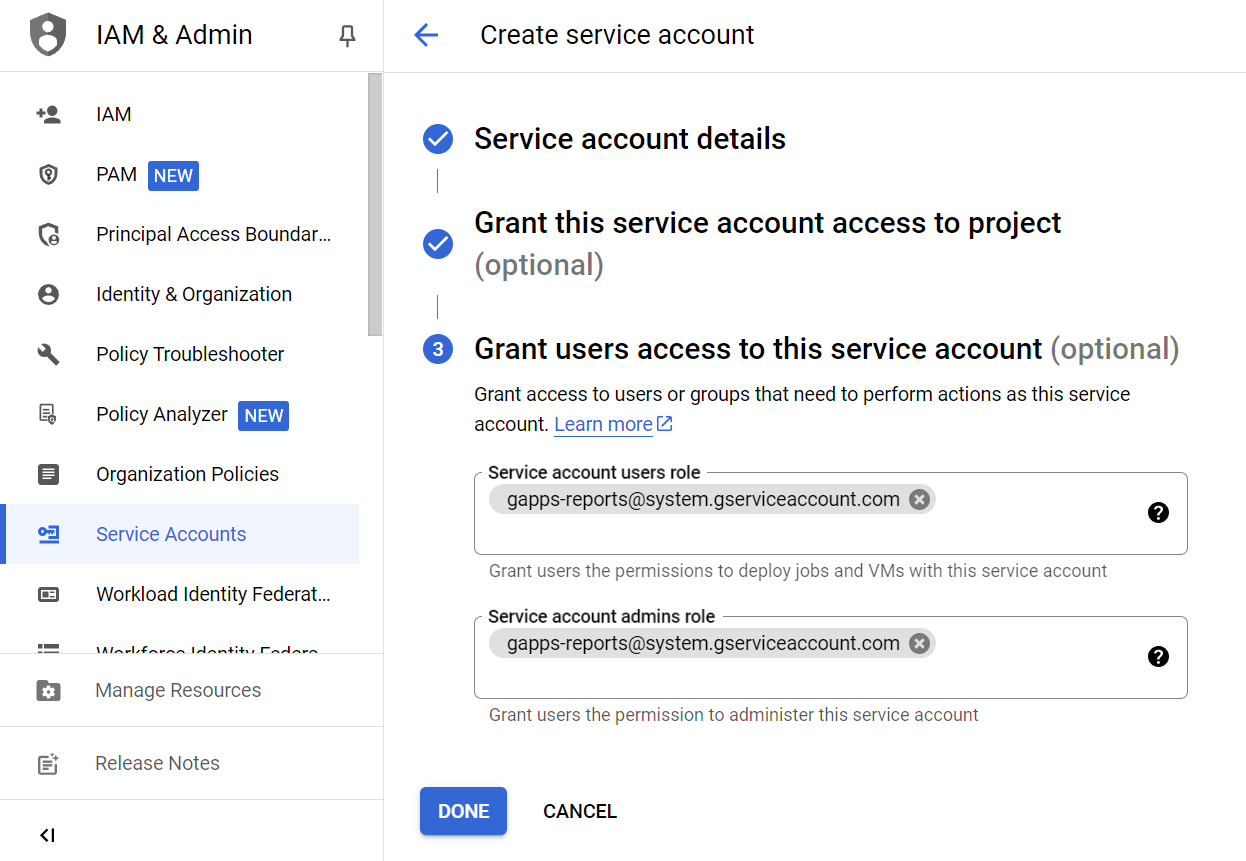Click the Manage Resources folder icon
This screenshot has height=861, width=1246.
click(48, 691)
